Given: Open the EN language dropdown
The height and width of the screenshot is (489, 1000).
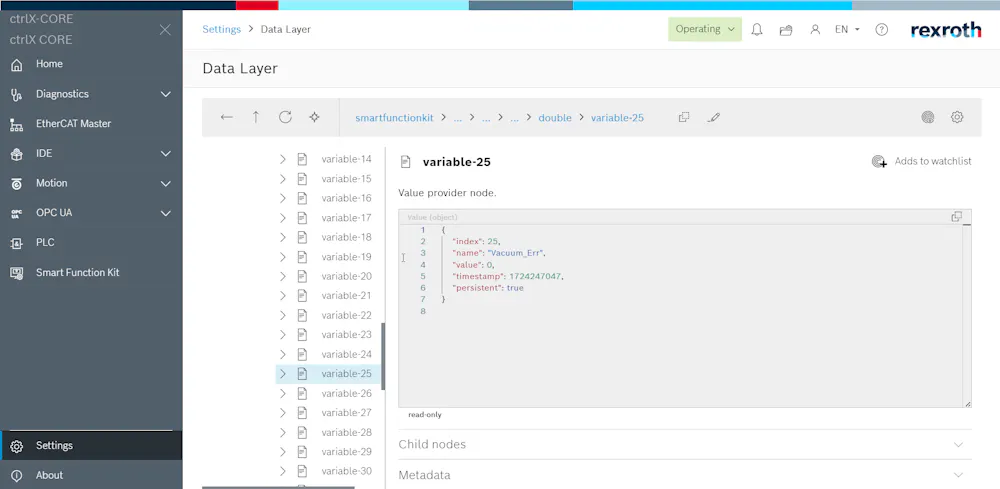Looking at the screenshot, I should click(848, 29).
